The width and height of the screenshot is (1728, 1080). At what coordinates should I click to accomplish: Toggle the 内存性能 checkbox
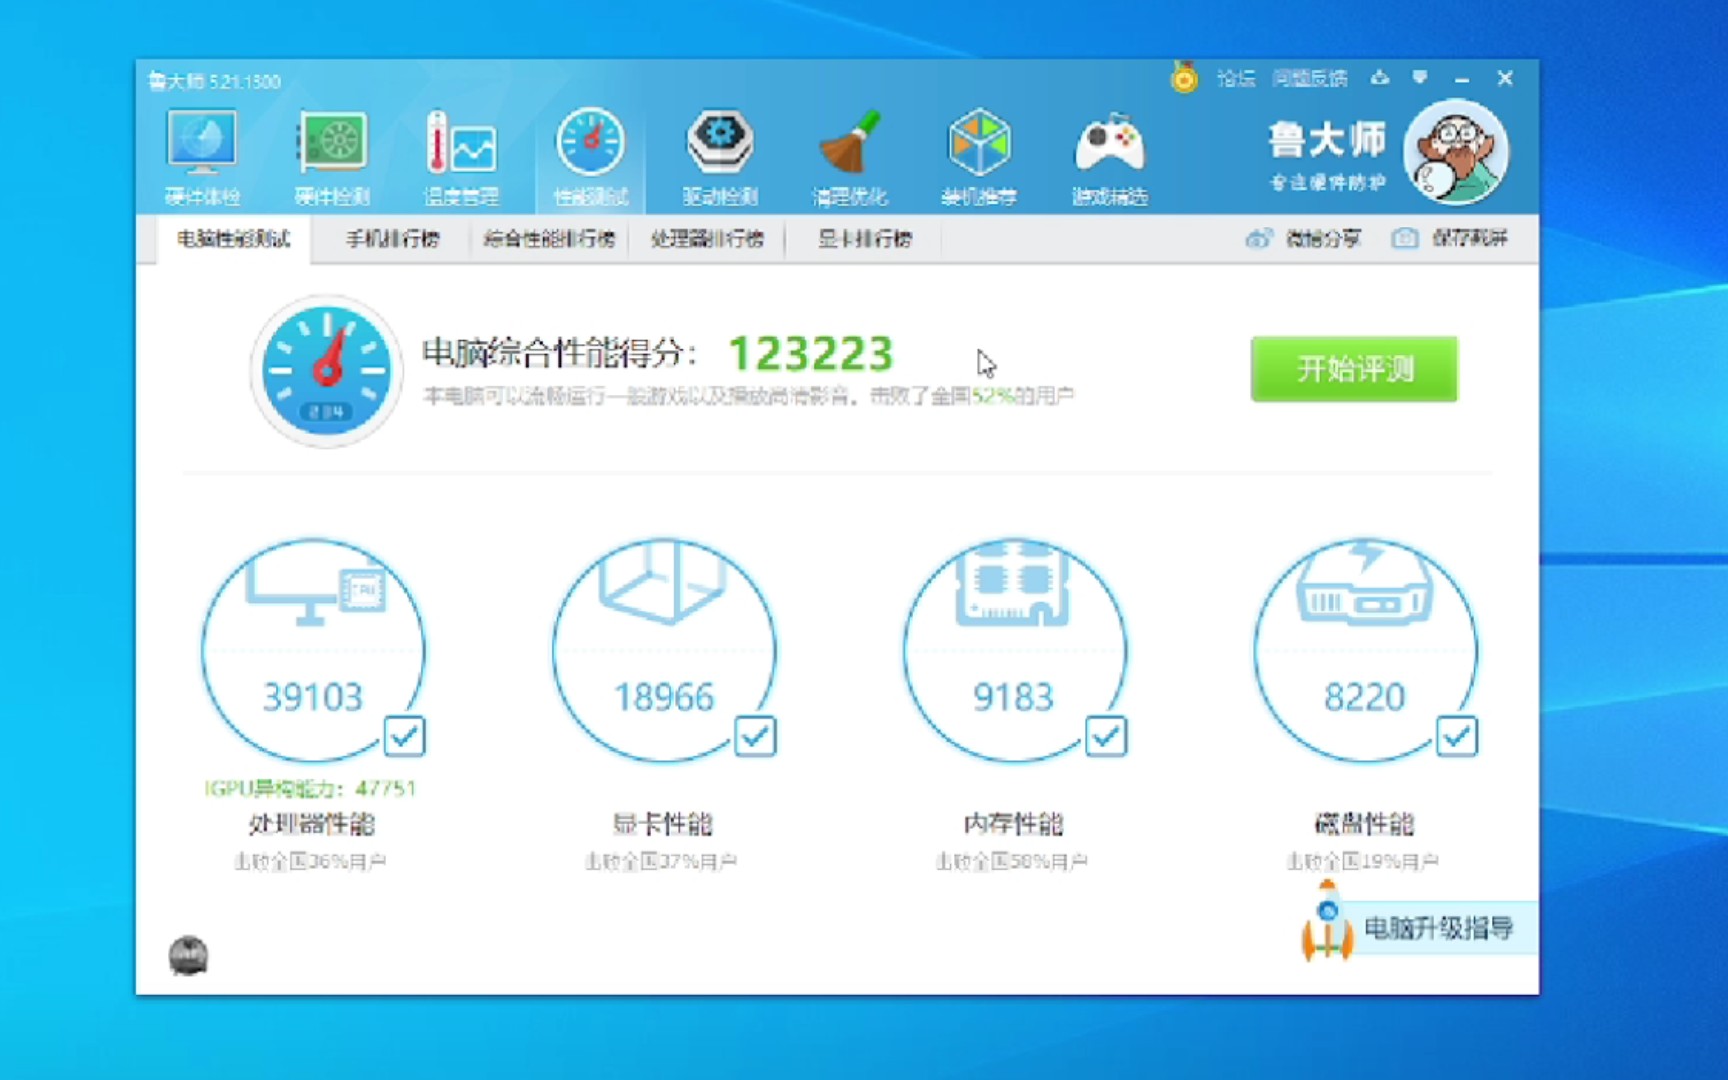pyautogui.click(x=1106, y=737)
